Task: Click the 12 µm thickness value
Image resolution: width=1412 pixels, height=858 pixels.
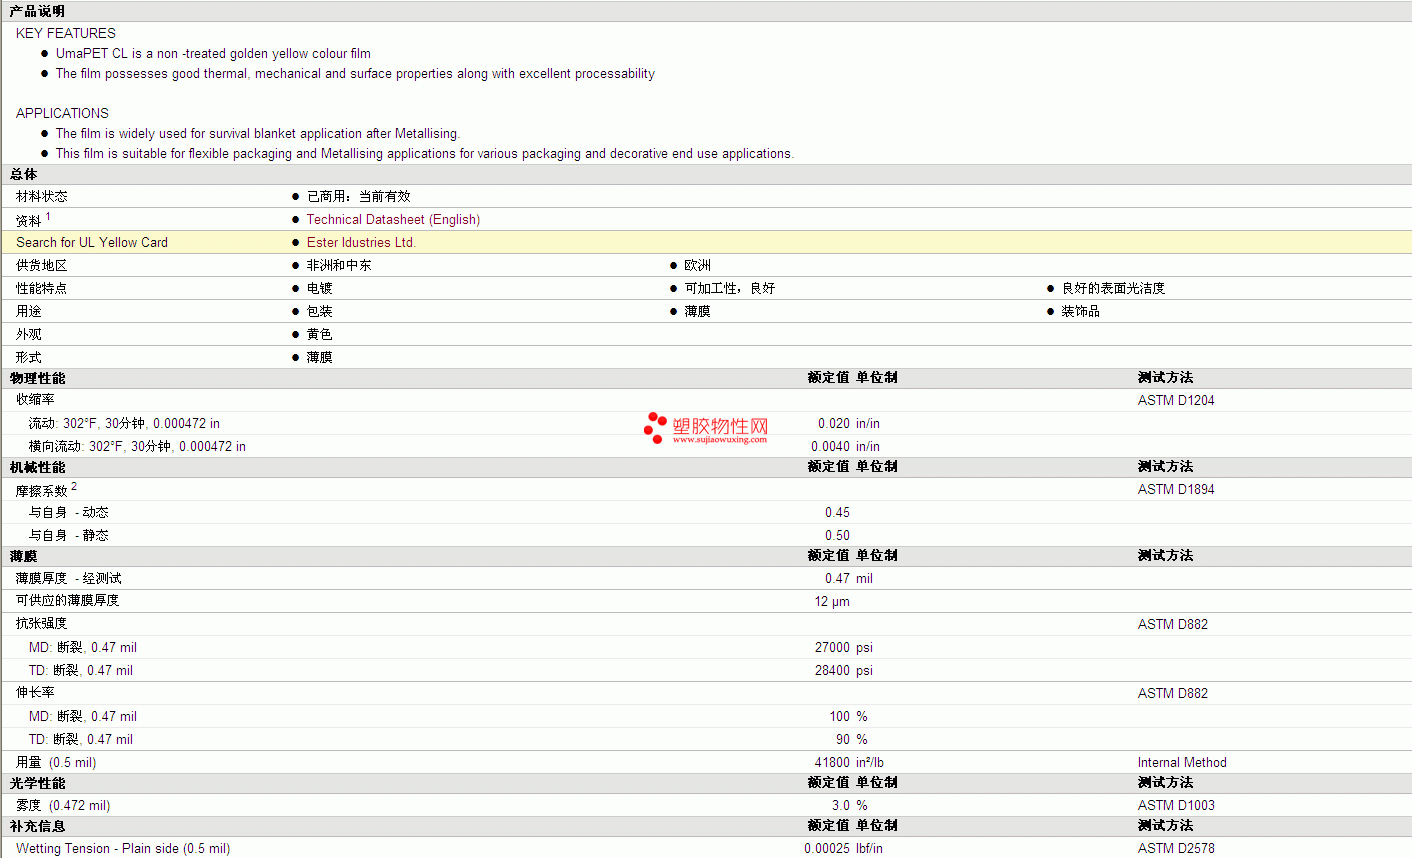Action: coord(832,601)
